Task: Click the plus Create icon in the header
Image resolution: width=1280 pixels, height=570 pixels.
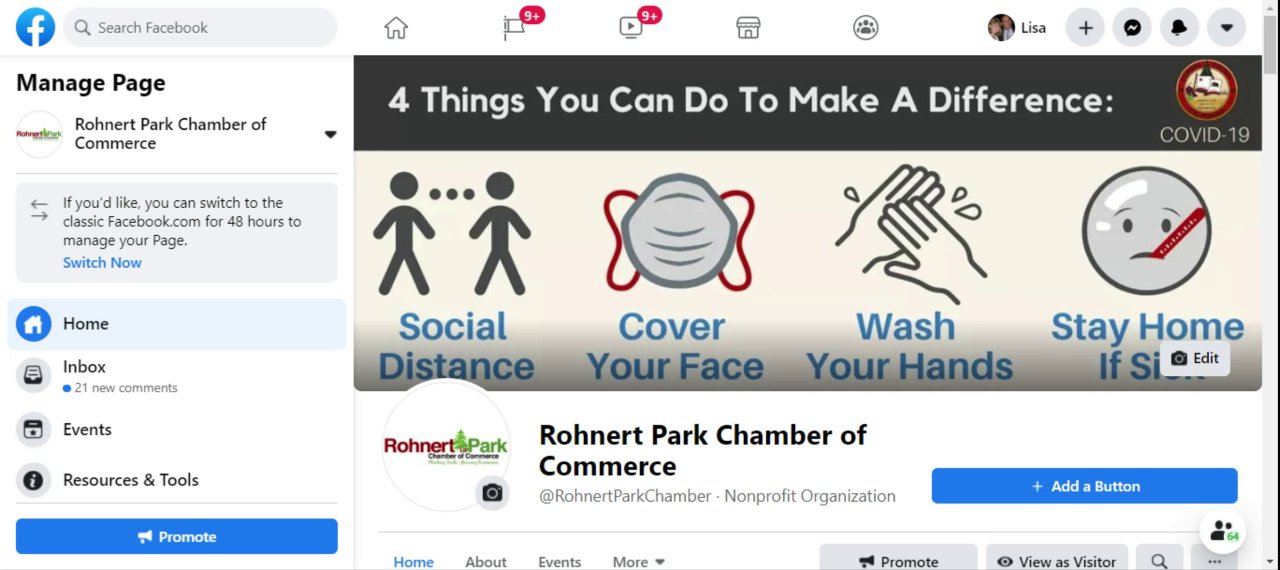Action: [x=1085, y=28]
